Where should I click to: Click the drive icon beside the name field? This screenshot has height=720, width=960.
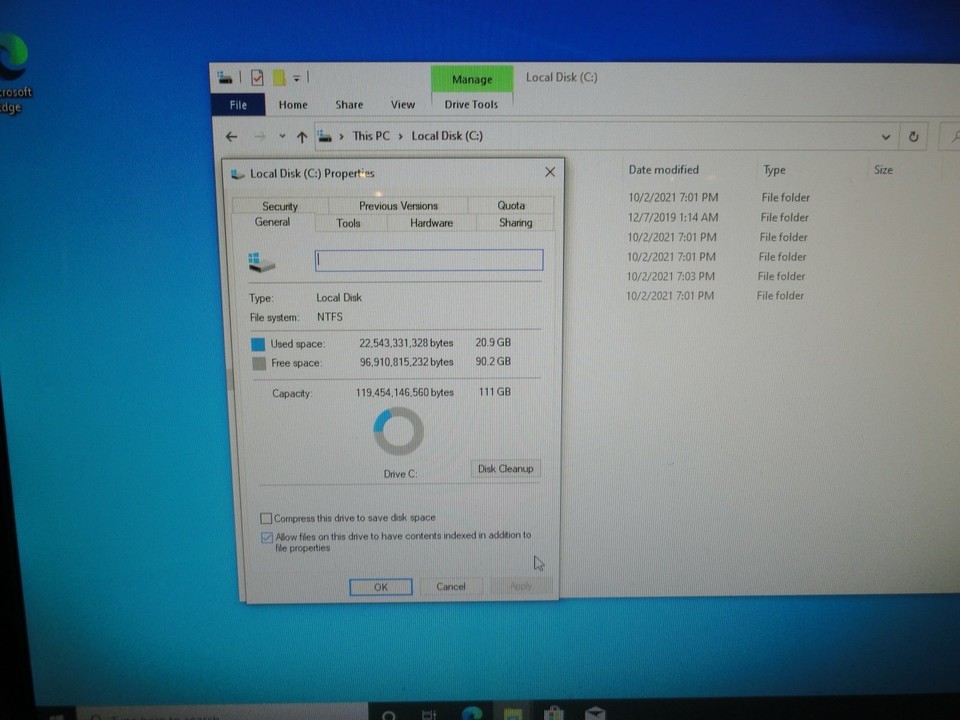262,262
